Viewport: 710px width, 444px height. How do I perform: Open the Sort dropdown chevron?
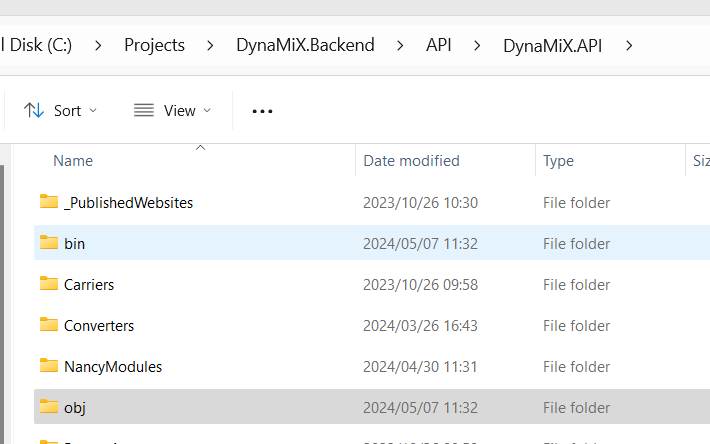tap(94, 110)
